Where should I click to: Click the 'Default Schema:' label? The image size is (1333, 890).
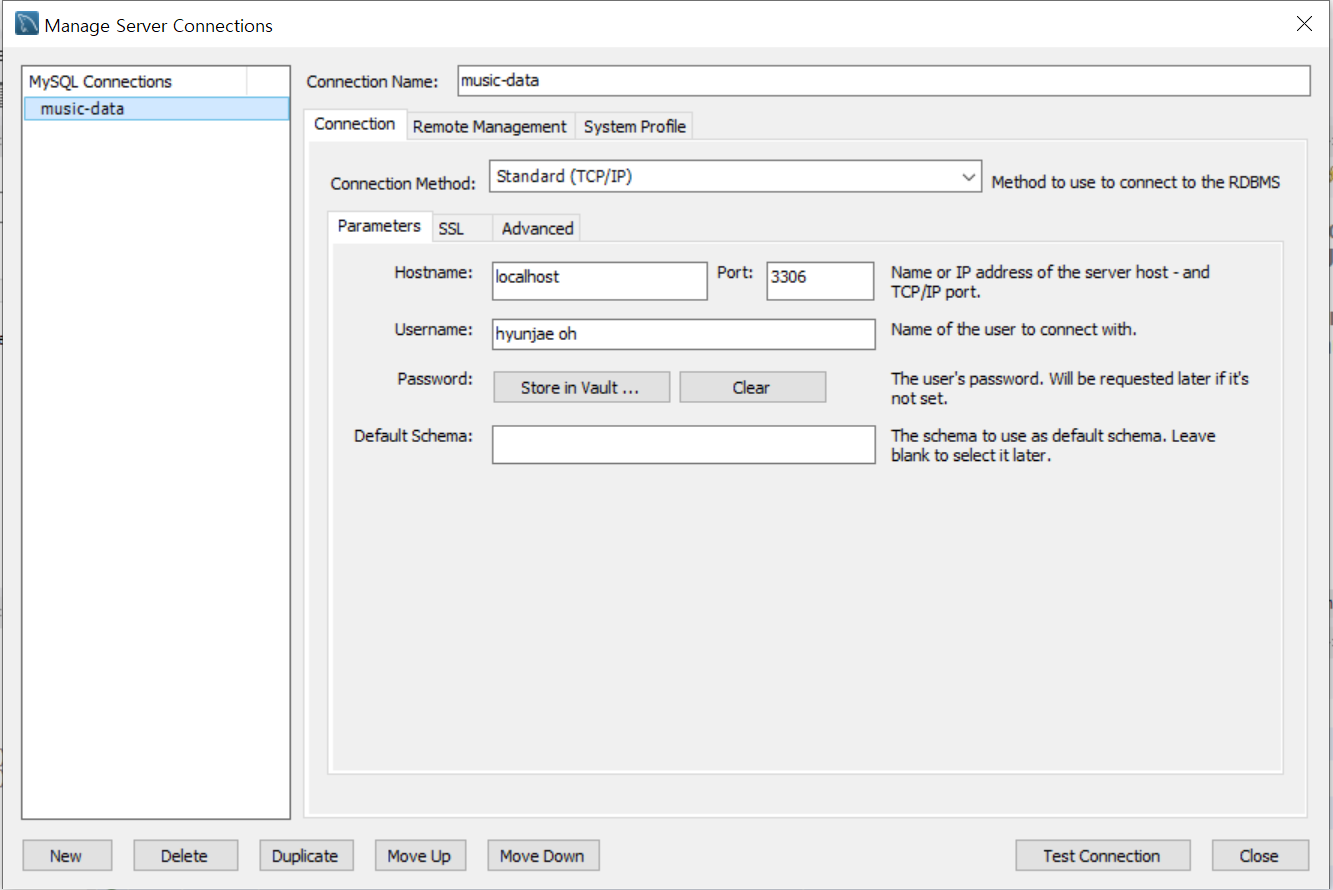click(413, 436)
